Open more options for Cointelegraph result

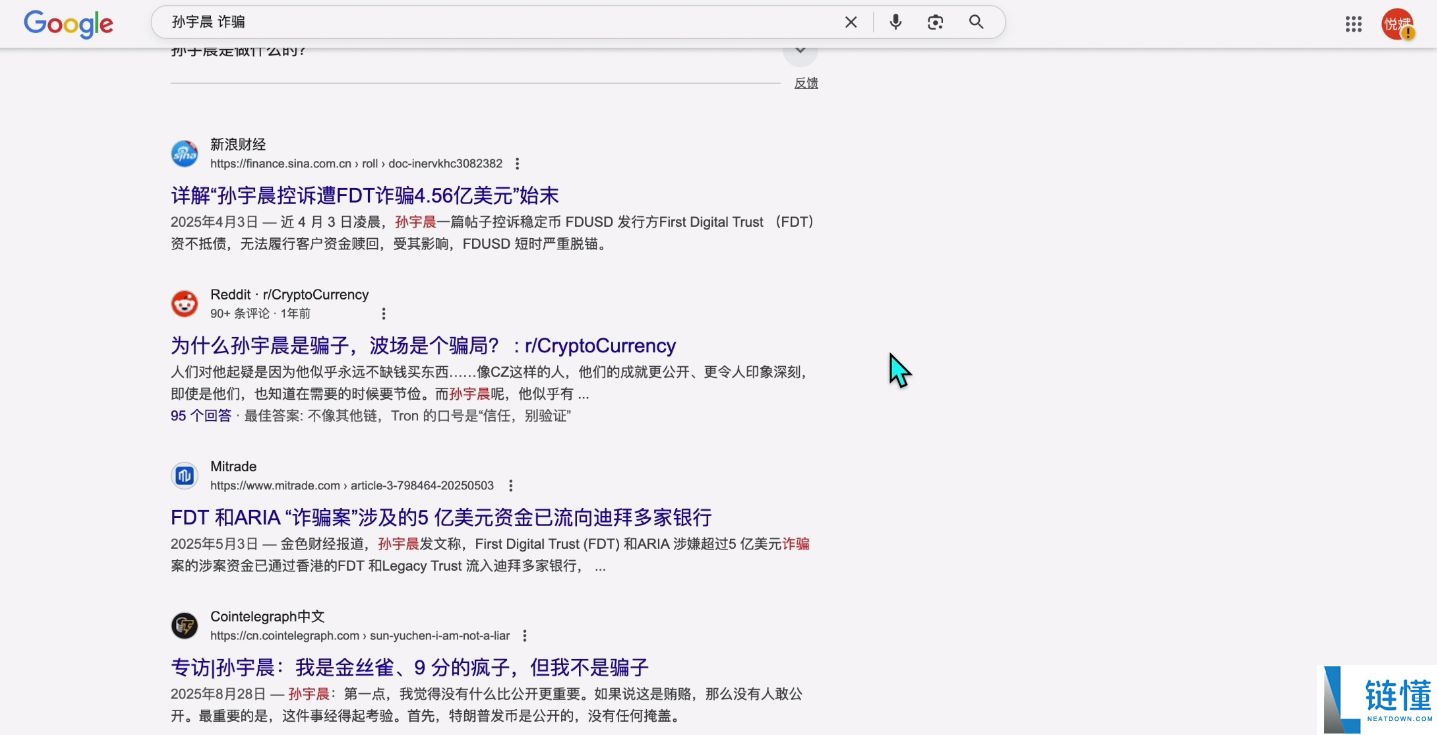point(525,636)
